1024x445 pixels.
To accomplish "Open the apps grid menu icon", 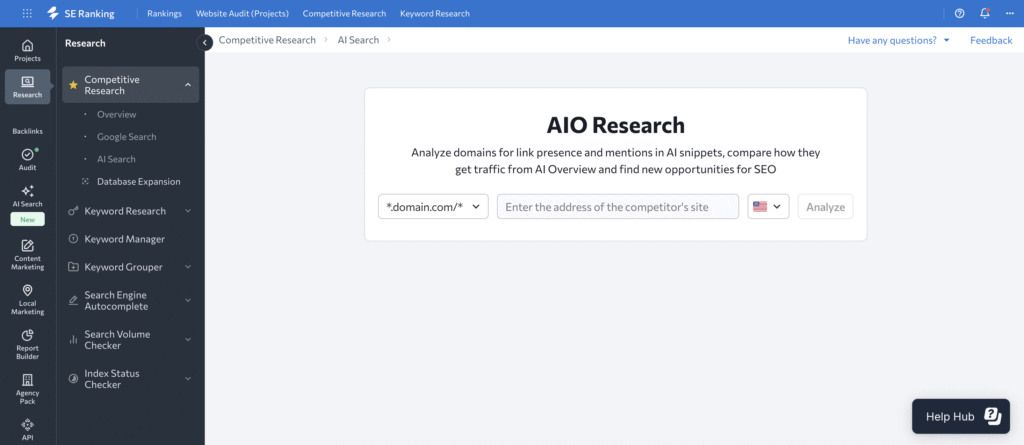I will pyautogui.click(x=27, y=13).
